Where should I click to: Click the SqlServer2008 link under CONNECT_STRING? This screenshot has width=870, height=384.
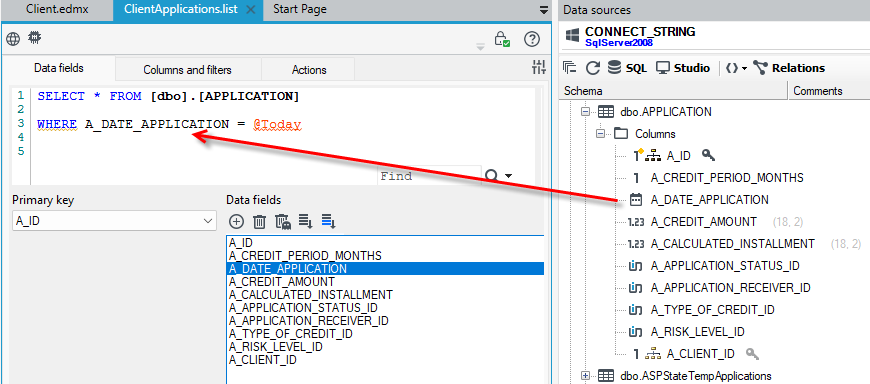[619, 43]
